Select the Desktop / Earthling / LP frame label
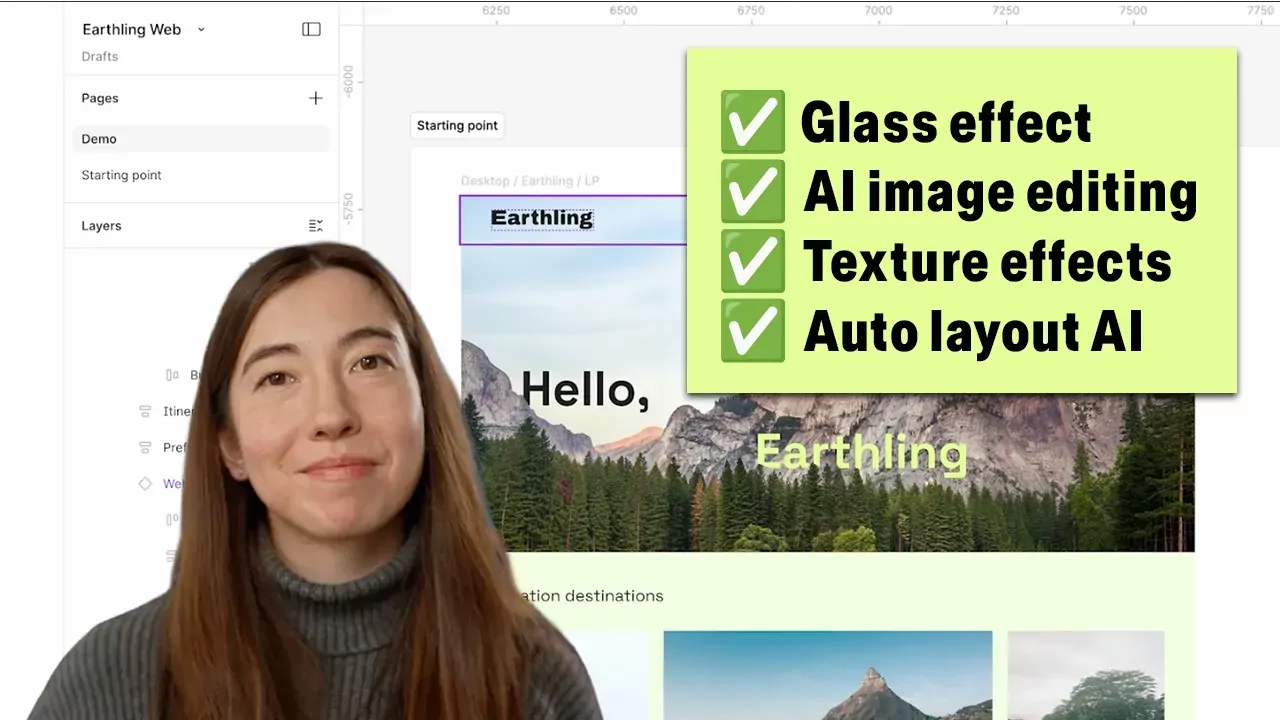Screen dimensions: 1280x720 click(530, 181)
